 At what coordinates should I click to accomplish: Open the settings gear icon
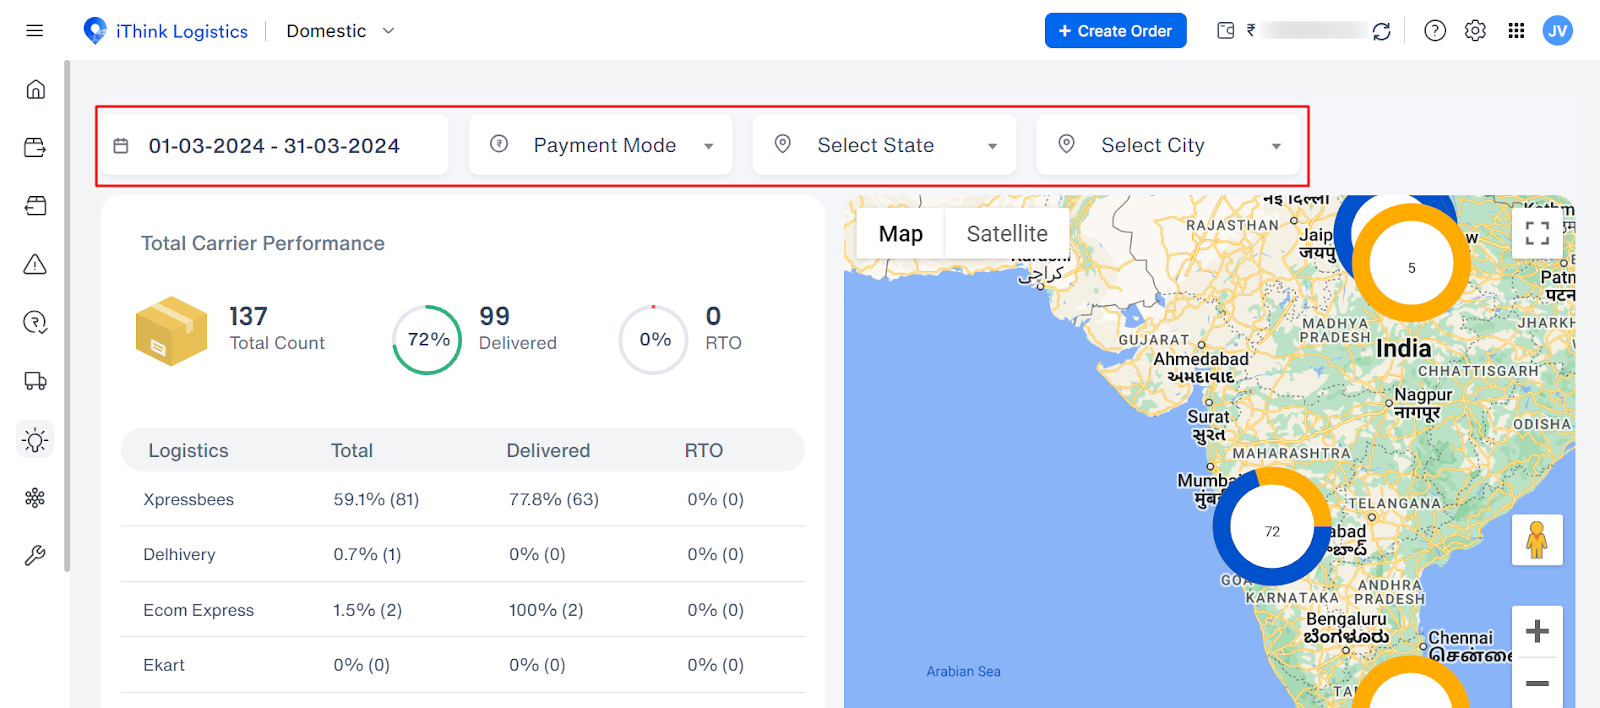click(1475, 31)
